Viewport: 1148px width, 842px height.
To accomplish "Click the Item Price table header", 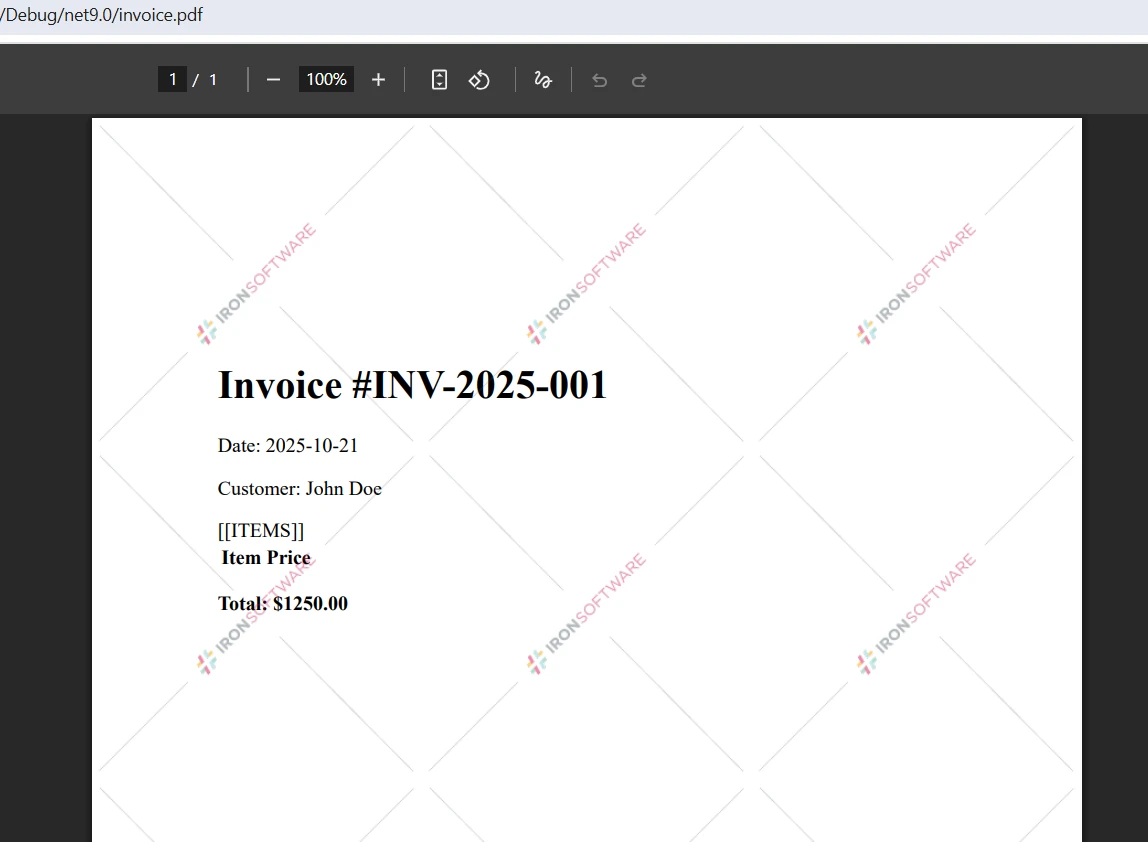I will (266, 557).
